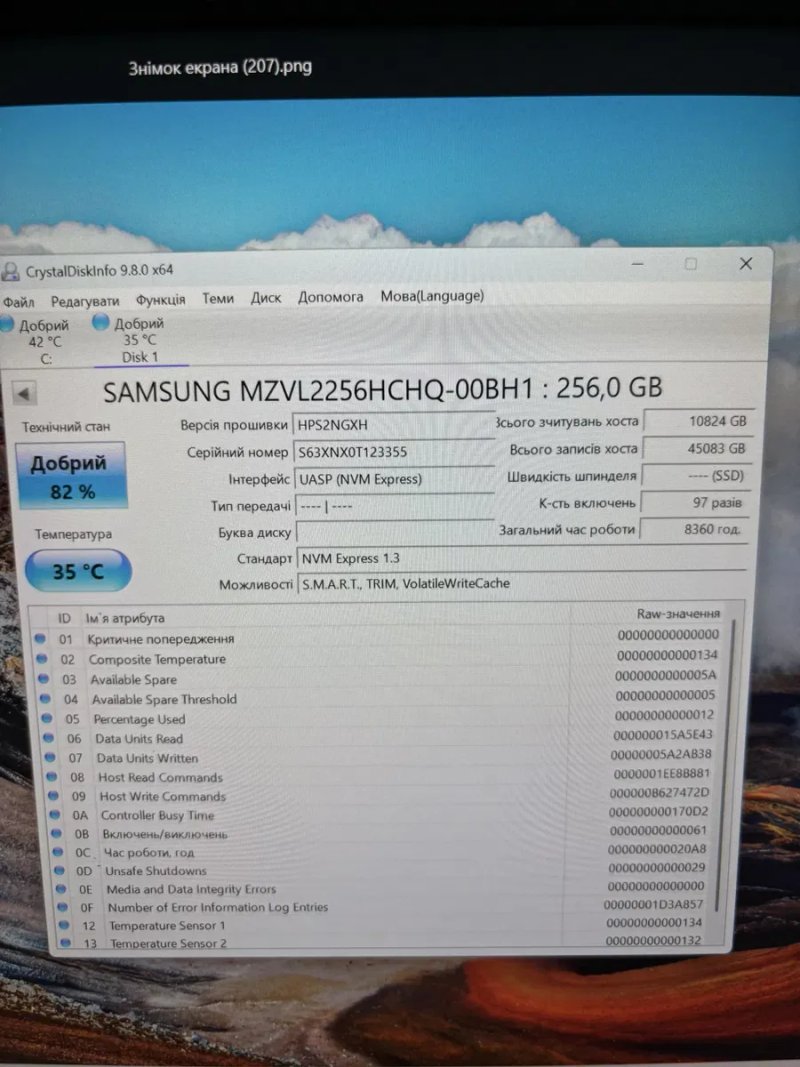The width and height of the screenshot is (800, 1067).
Task: Click the NVM Express 1.3 standard field
Action: tap(522, 559)
